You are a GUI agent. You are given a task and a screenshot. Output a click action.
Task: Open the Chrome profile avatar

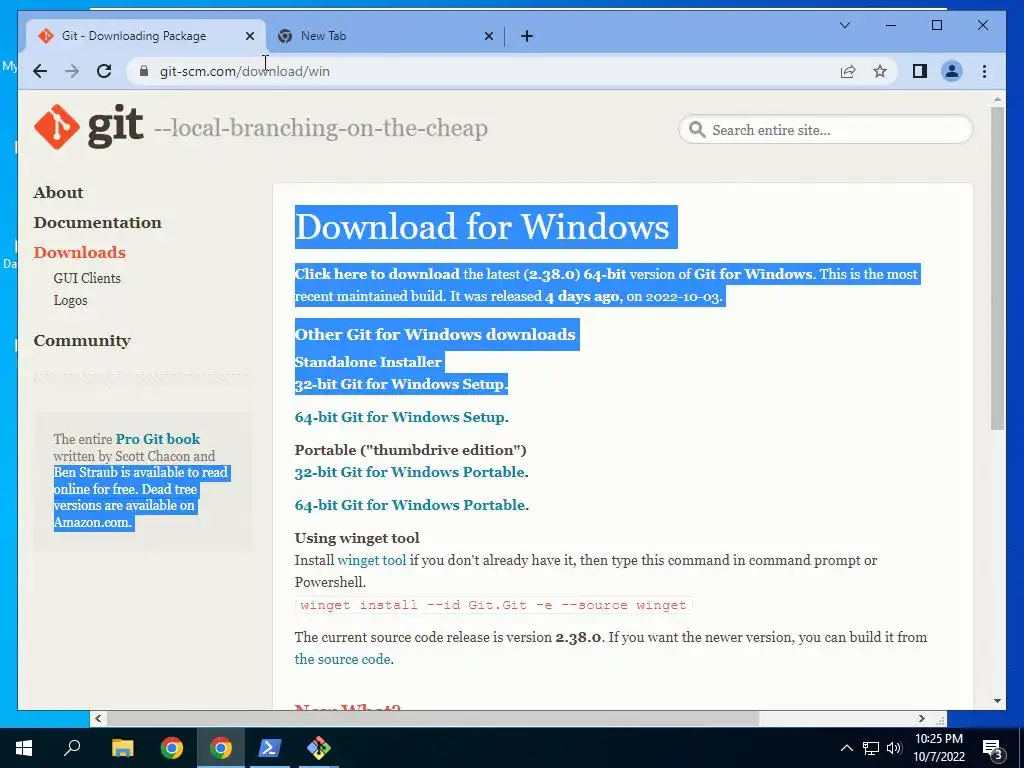[x=952, y=71]
